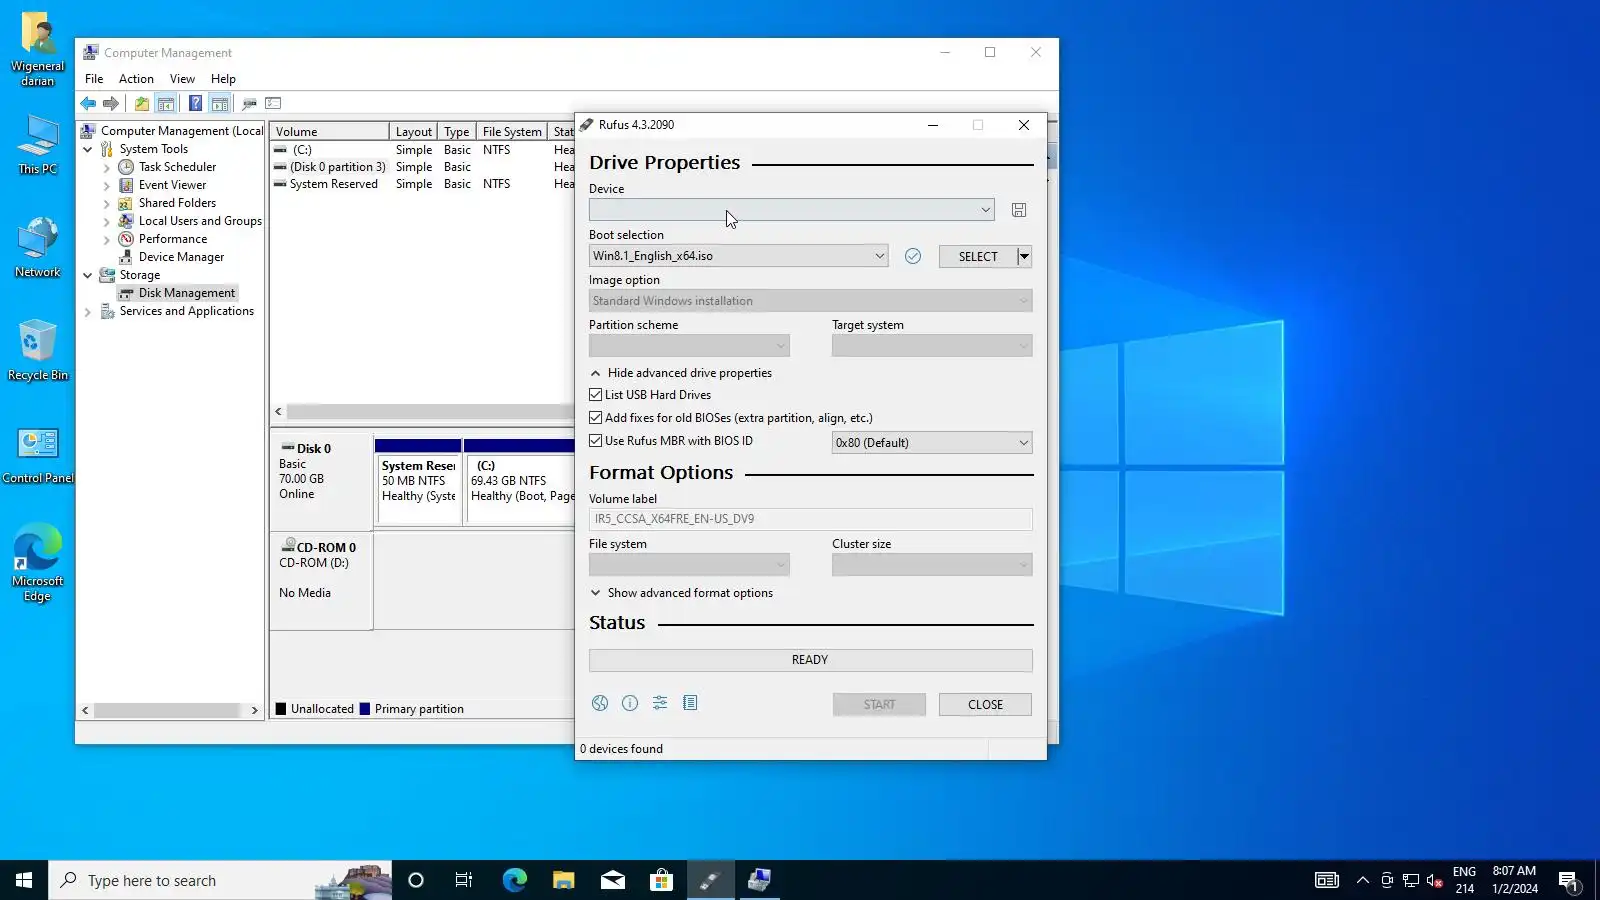Open the BIOS ID 0x80 (Default) dropdown
This screenshot has width=1600, height=900.
(x=932, y=443)
